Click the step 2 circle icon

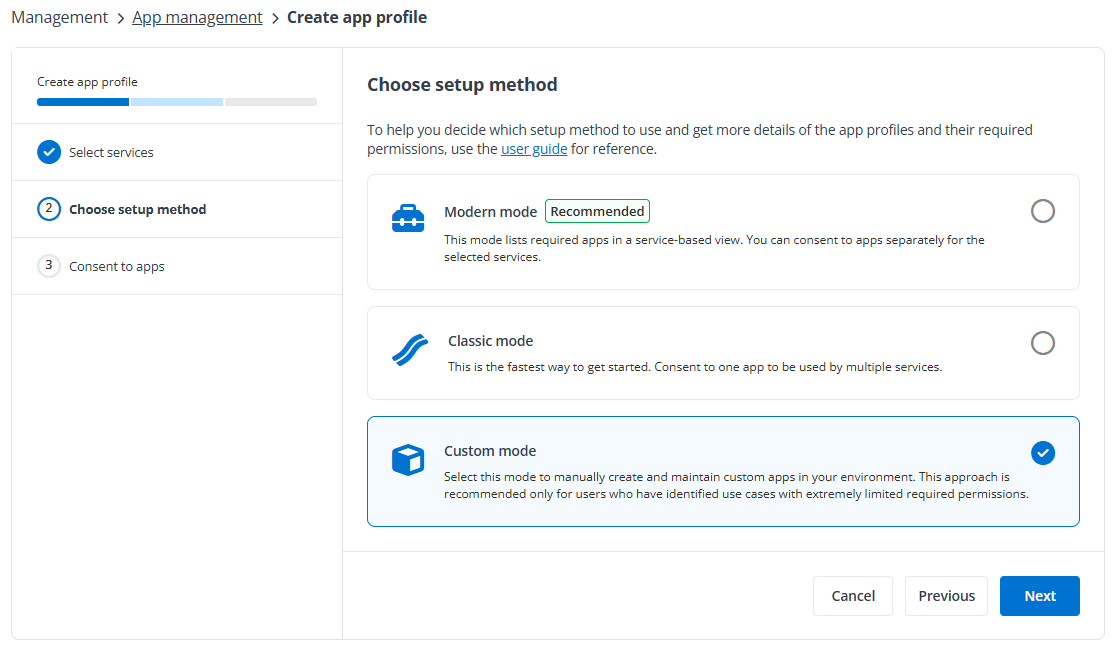(x=49, y=209)
